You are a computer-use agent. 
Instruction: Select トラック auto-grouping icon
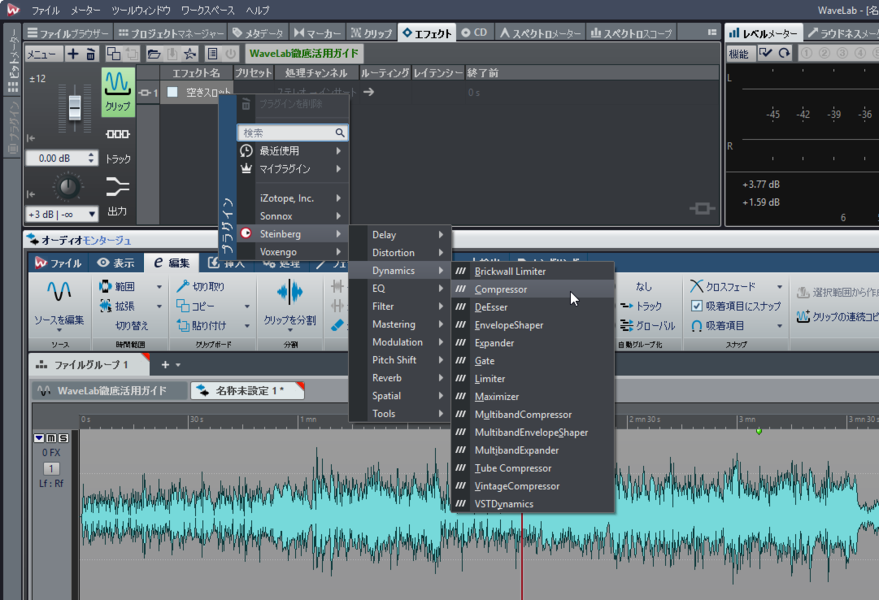coord(626,306)
